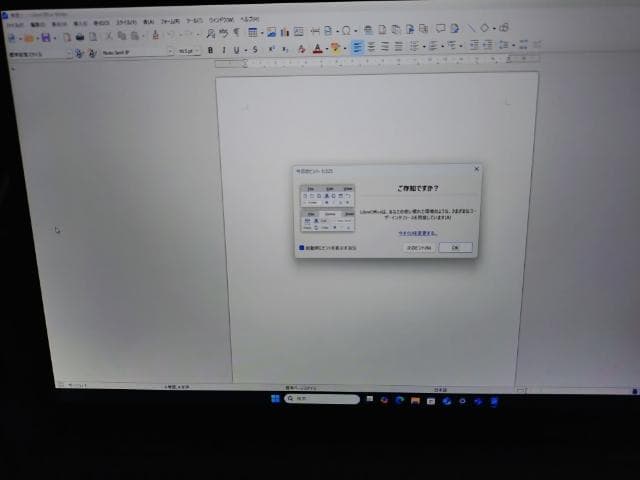This screenshot has width=640, height=480.
Task: Click the Open document folder icon
Action: point(28,38)
